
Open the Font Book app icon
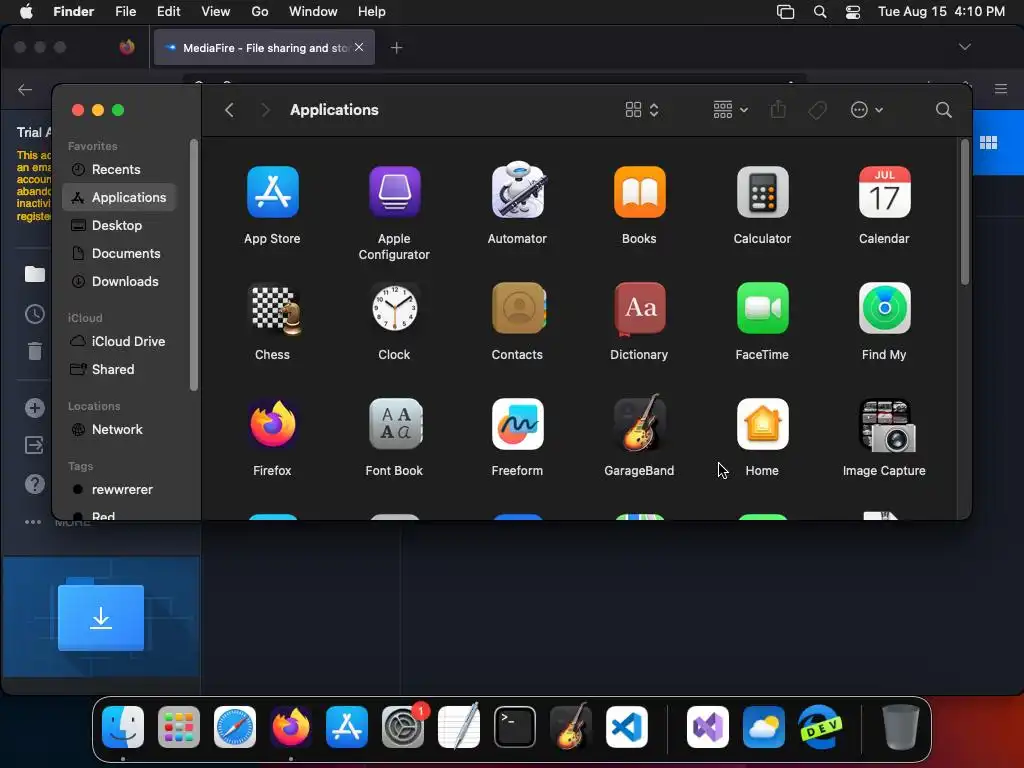[x=394, y=424]
